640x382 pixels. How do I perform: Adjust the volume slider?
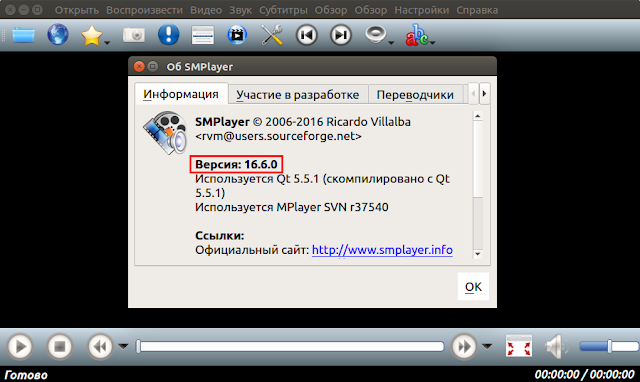(609, 346)
